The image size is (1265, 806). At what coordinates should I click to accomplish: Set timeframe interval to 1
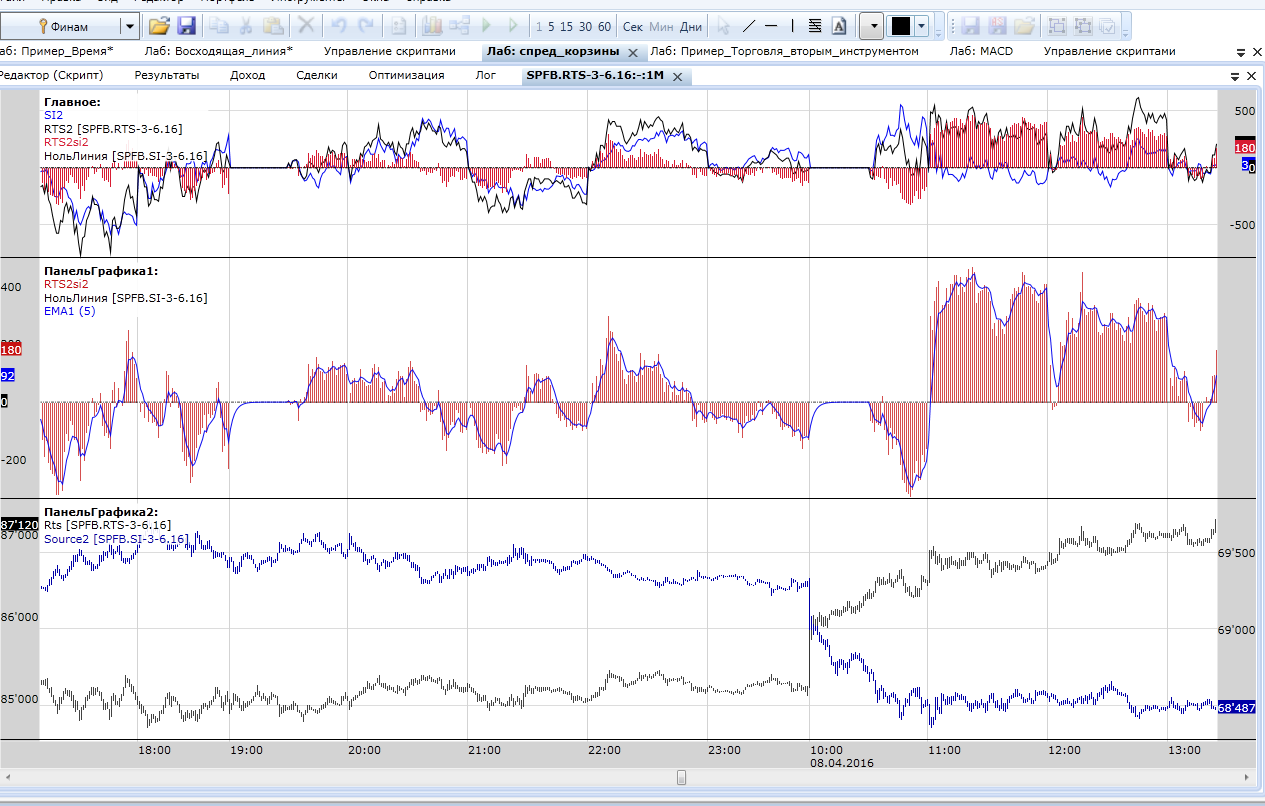pos(539,27)
